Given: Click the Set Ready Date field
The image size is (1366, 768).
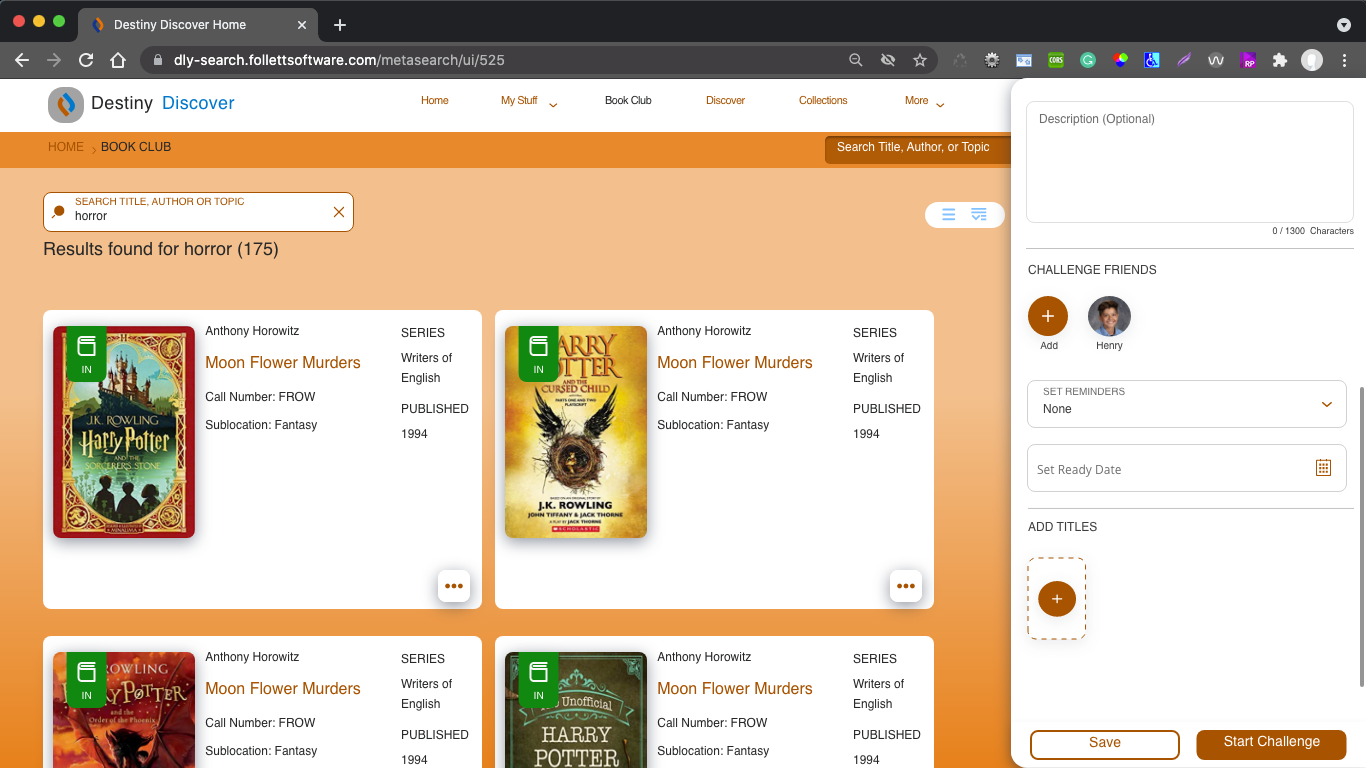Looking at the screenshot, I should (1187, 468).
